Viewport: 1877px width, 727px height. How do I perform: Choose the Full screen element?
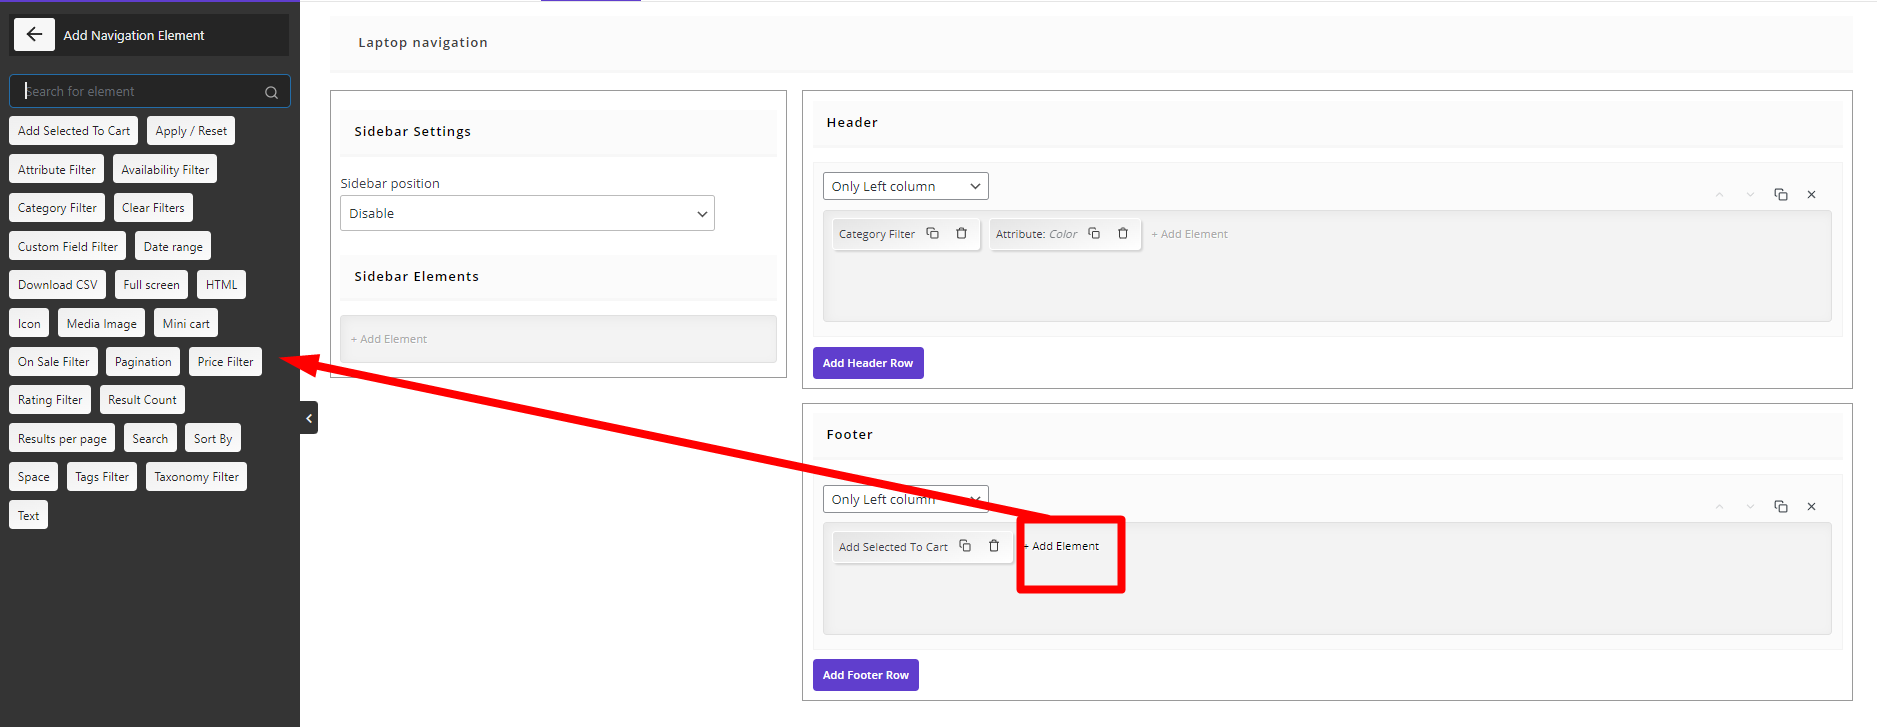click(x=151, y=285)
